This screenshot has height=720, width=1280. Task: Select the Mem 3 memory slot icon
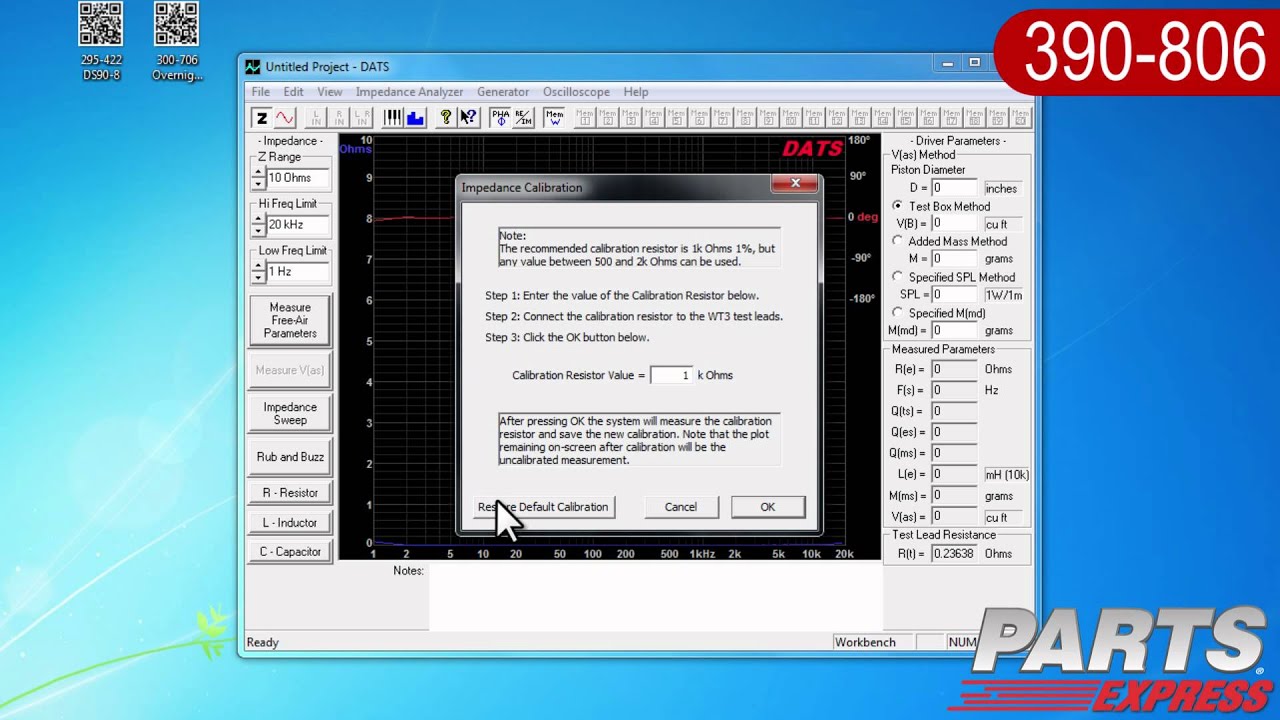631,118
